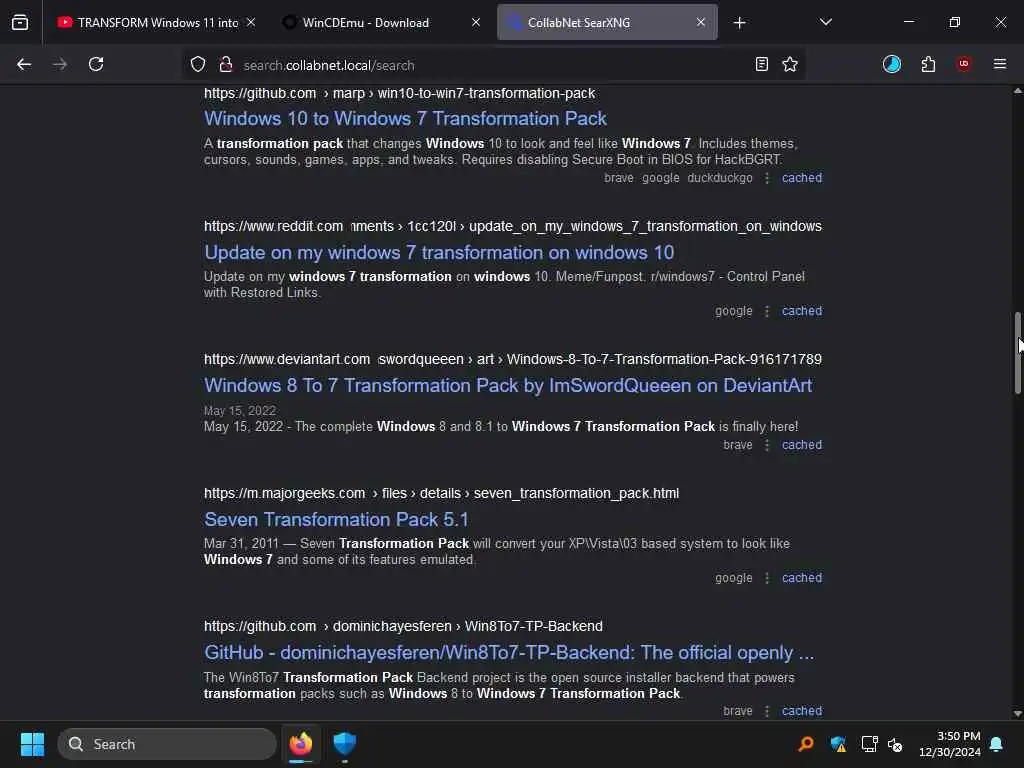Viewport: 1024px width, 768px height.
Task: Open the circular blue extension icon in toolbar
Action: (x=891, y=64)
